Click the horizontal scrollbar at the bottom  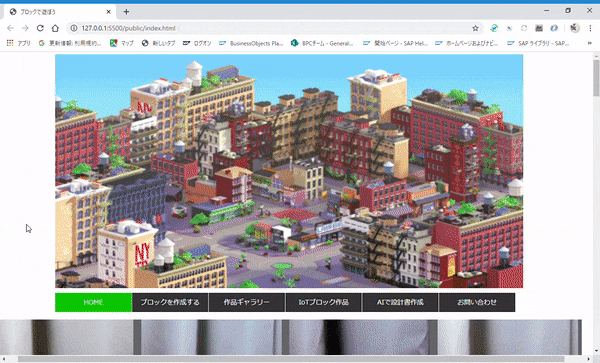coord(291,359)
